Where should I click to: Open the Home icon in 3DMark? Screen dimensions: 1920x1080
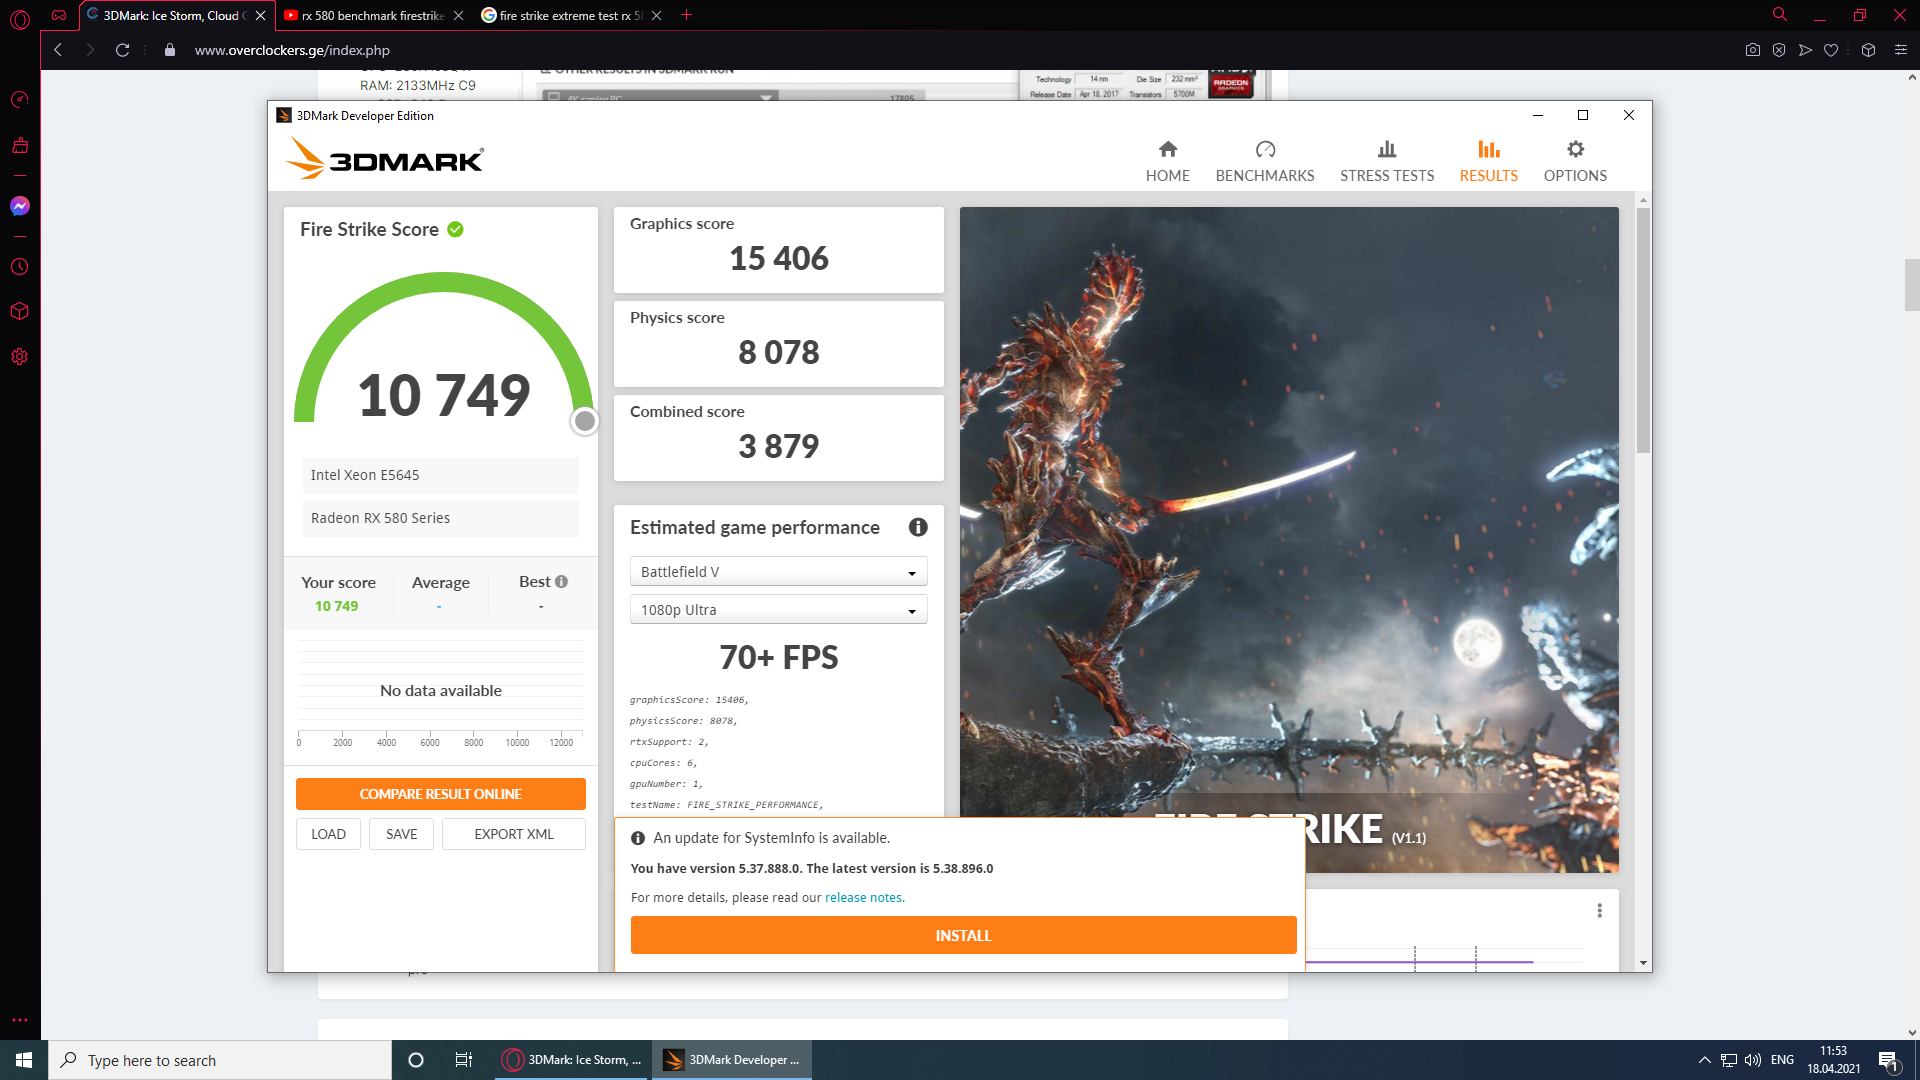tap(1167, 150)
